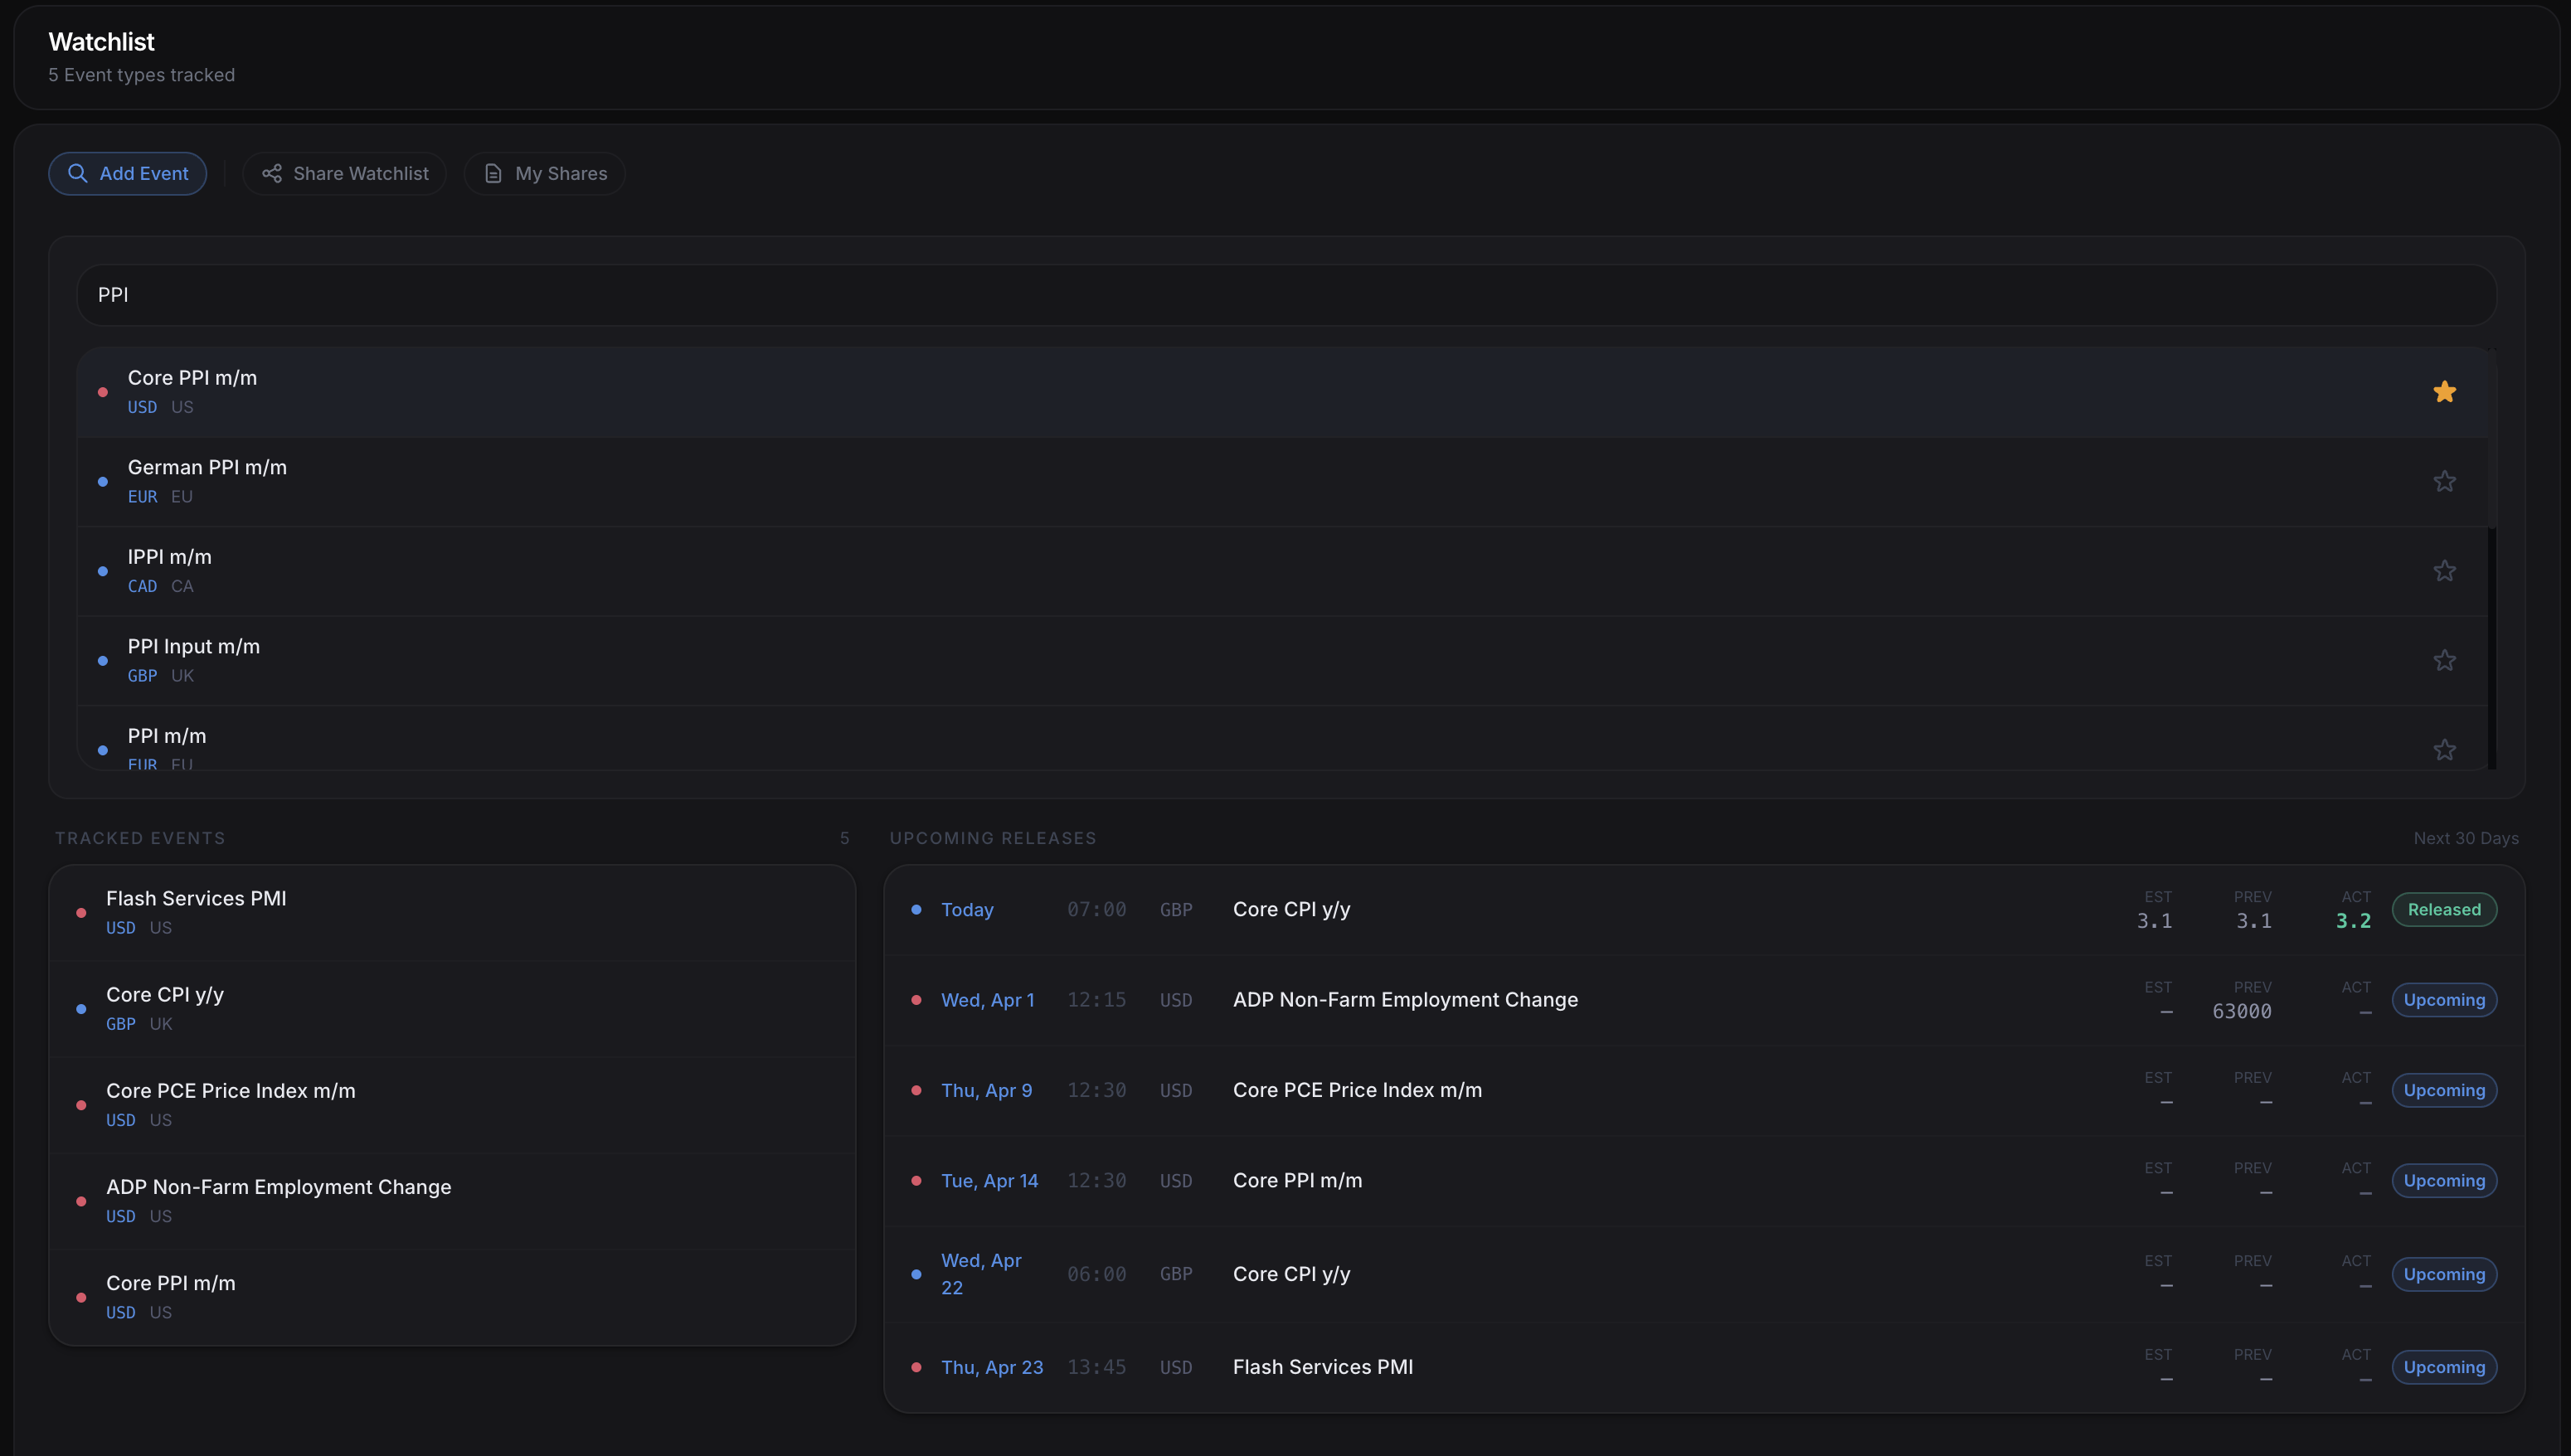Click the Upcoming badge for Flash Services PMI
Image resolution: width=2571 pixels, height=1456 pixels.
[2443, 1367]
